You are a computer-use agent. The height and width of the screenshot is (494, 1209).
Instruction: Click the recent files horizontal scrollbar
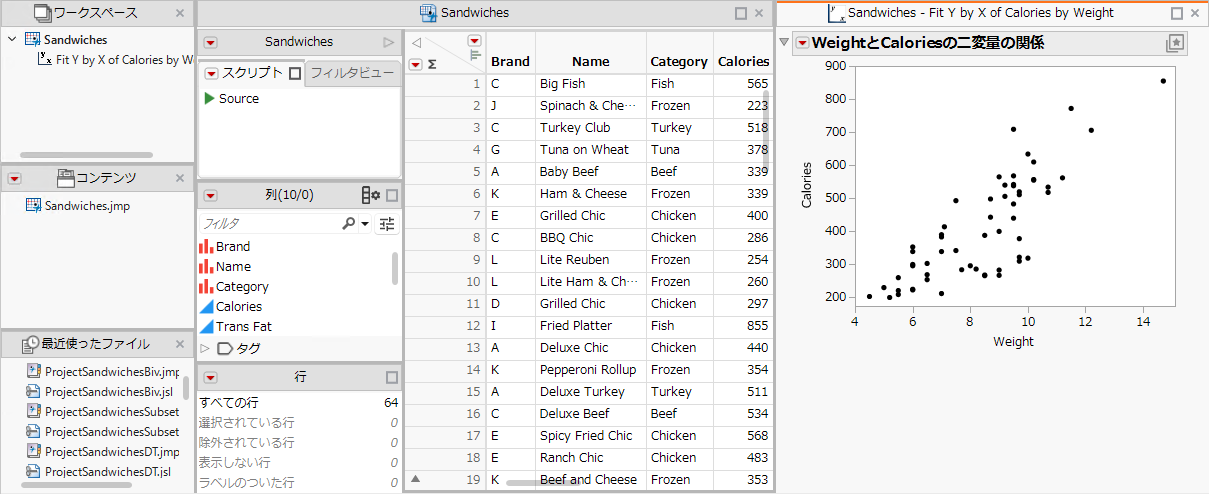pyautogui.click(x=77, y=485)
